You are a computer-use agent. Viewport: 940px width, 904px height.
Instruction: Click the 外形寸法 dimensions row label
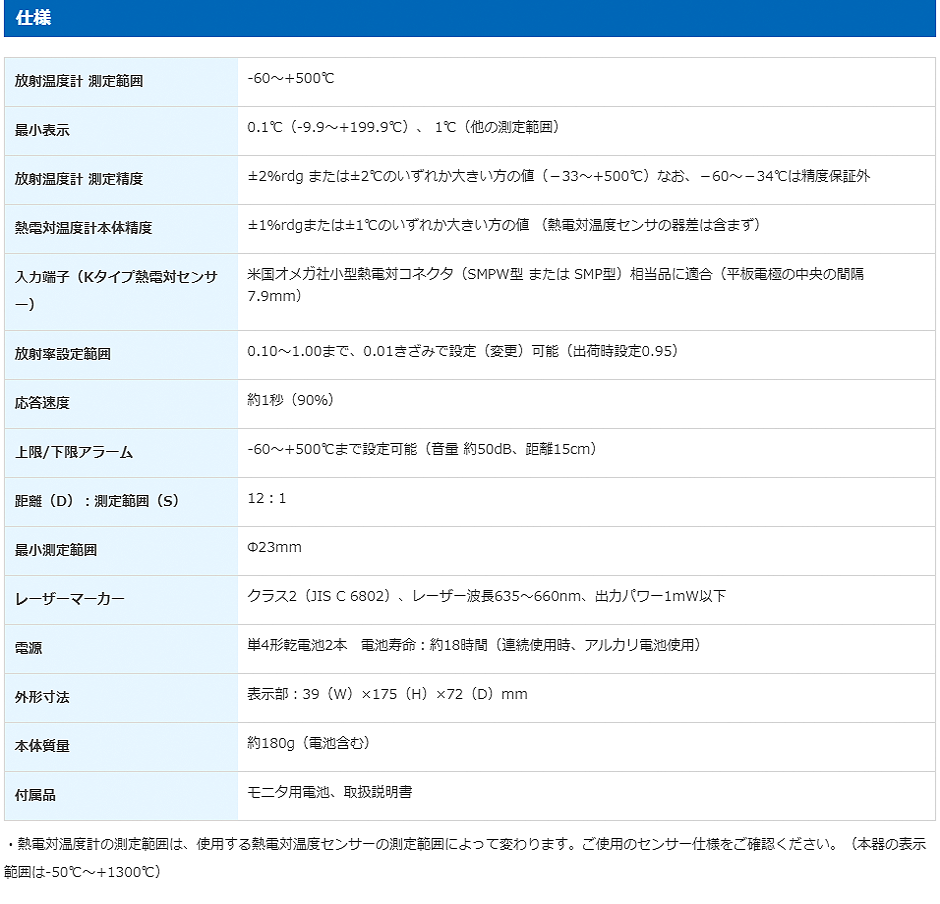pos(42,697)
